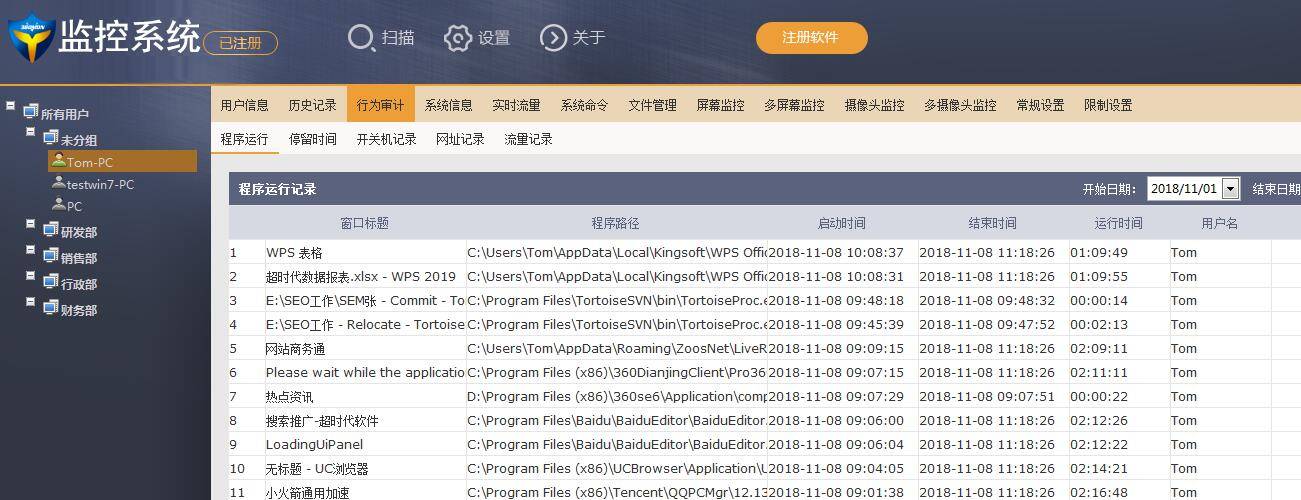The width and height of the screenshot is (1301, 500).
Task: Expand the 研发部 tree node
Action: [30, 224]
